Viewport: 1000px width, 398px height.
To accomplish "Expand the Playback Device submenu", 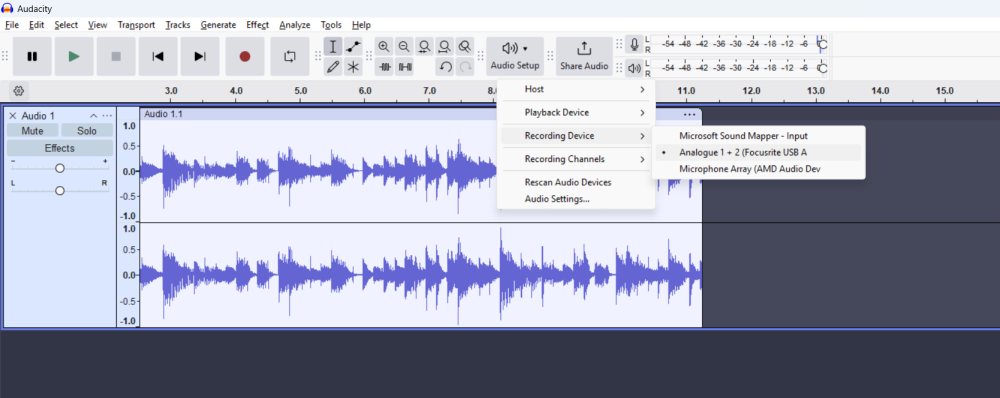I will (576, 112).
